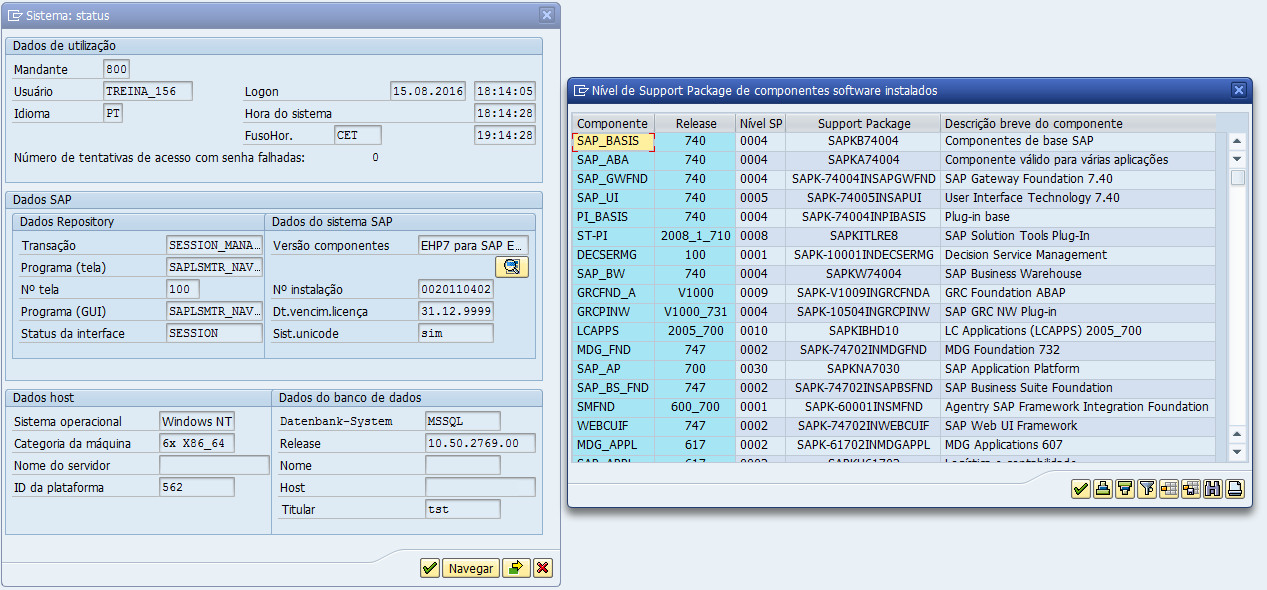Click the Release column header
Screen dimensions: 1267x590
click(x=695, y=123)
